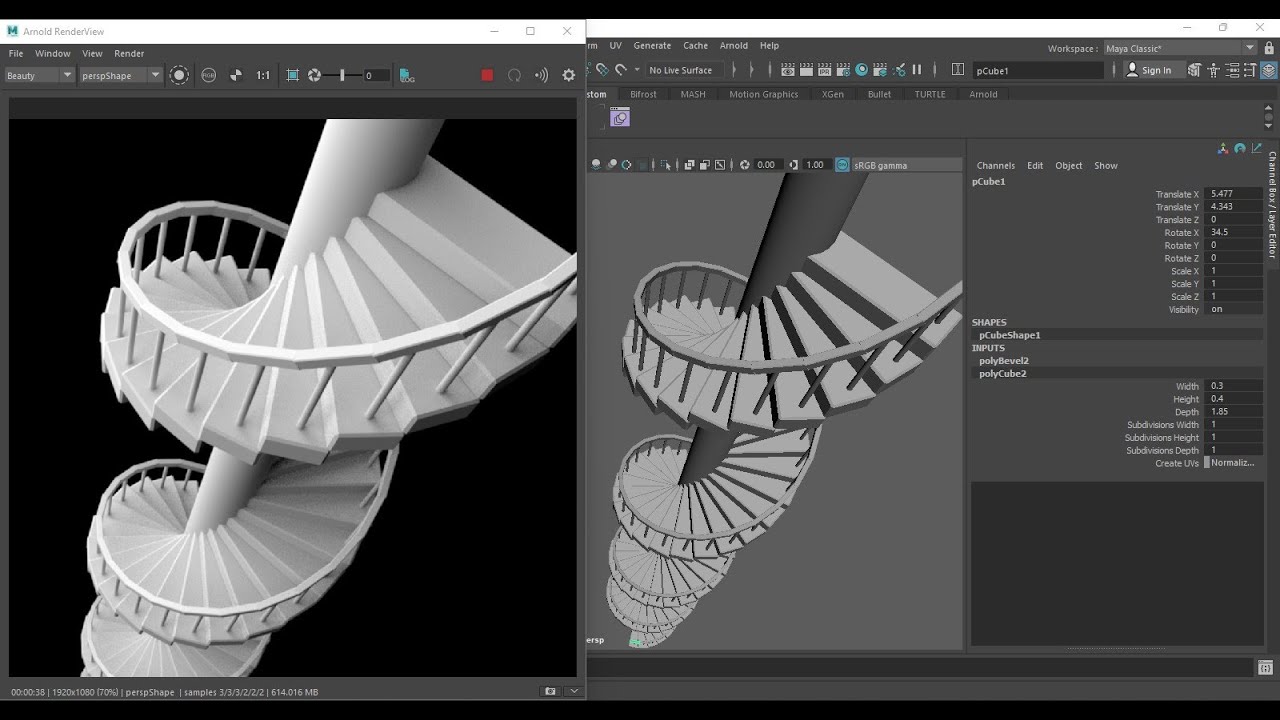Click the Translate X value field
This screenshot has height=720, width=1280.
pos(1235,194)
